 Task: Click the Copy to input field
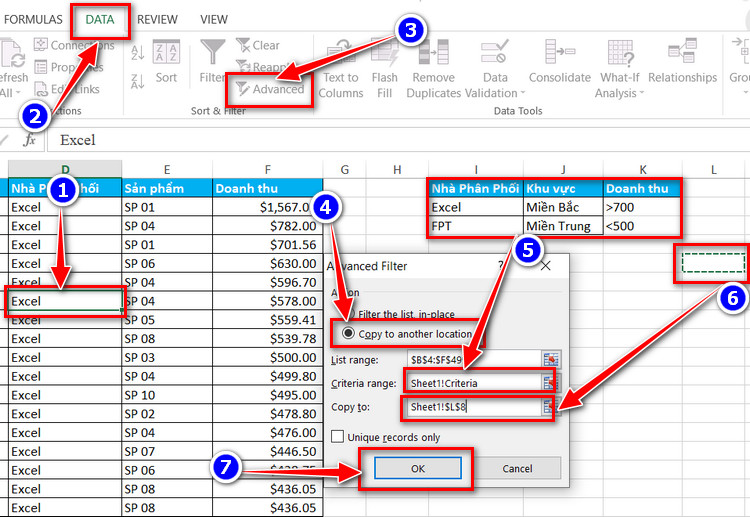click(x=474, y=407)
